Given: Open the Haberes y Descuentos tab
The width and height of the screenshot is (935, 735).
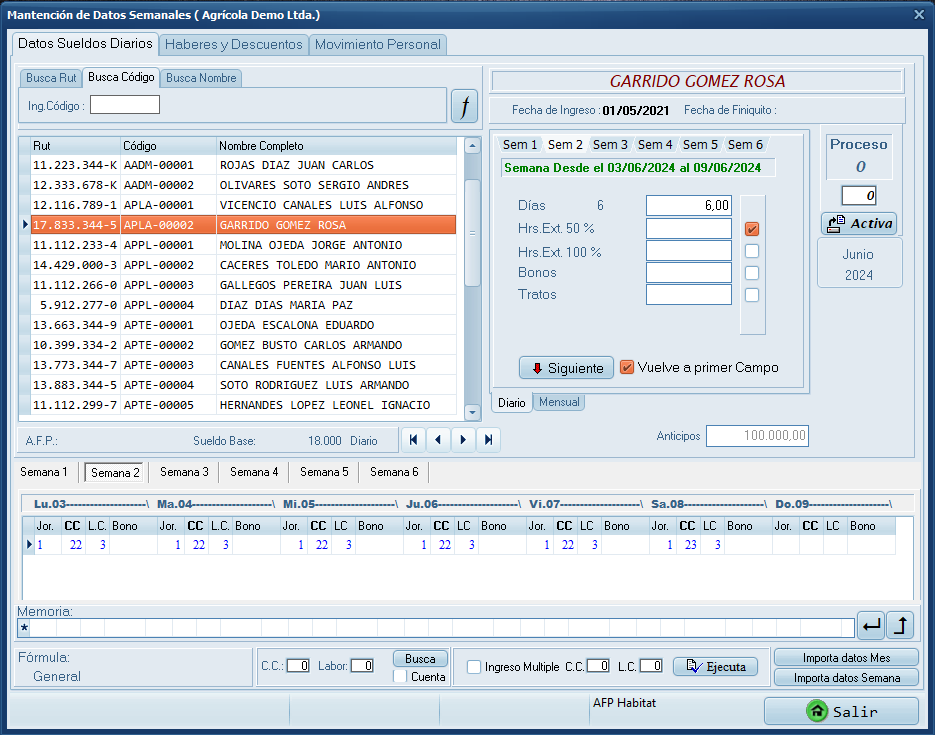Looking at the screenshot, I should coord(234,45).
